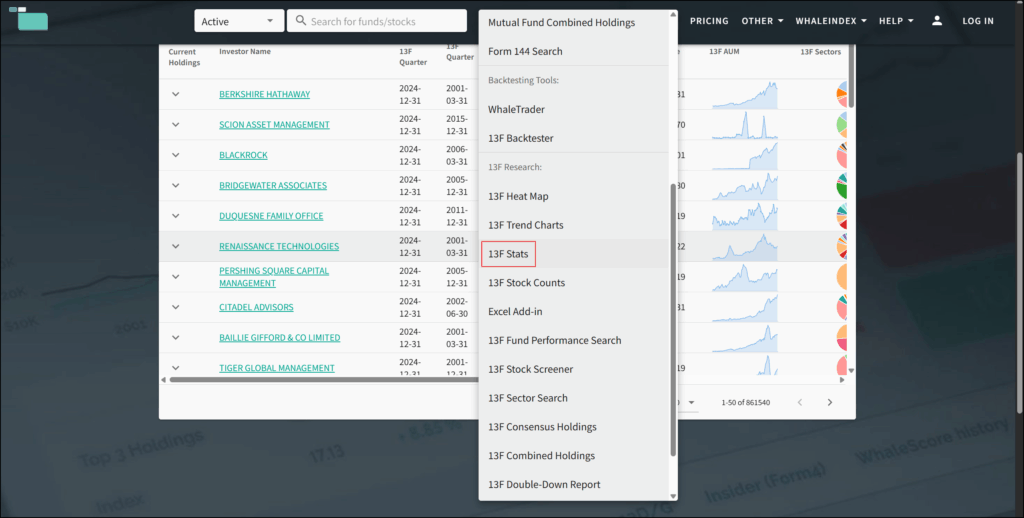Expand Citadel Advisors holdings row
Image resolution: width=1024 pixels, height=518 pixels.
tap(176, 307)
